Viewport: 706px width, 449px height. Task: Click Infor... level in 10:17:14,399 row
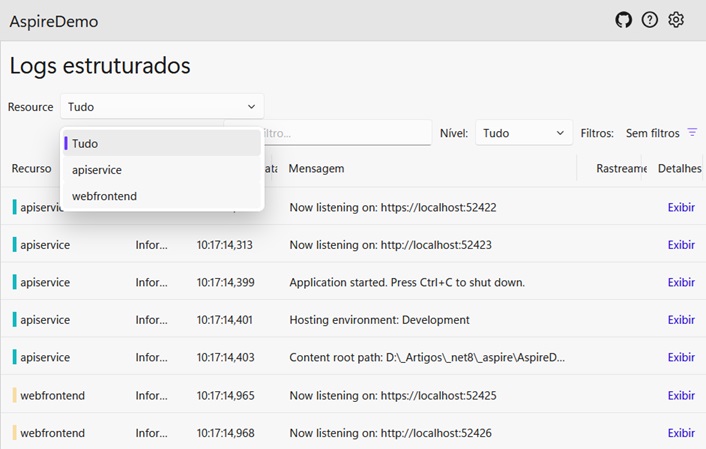click(151, 282)
